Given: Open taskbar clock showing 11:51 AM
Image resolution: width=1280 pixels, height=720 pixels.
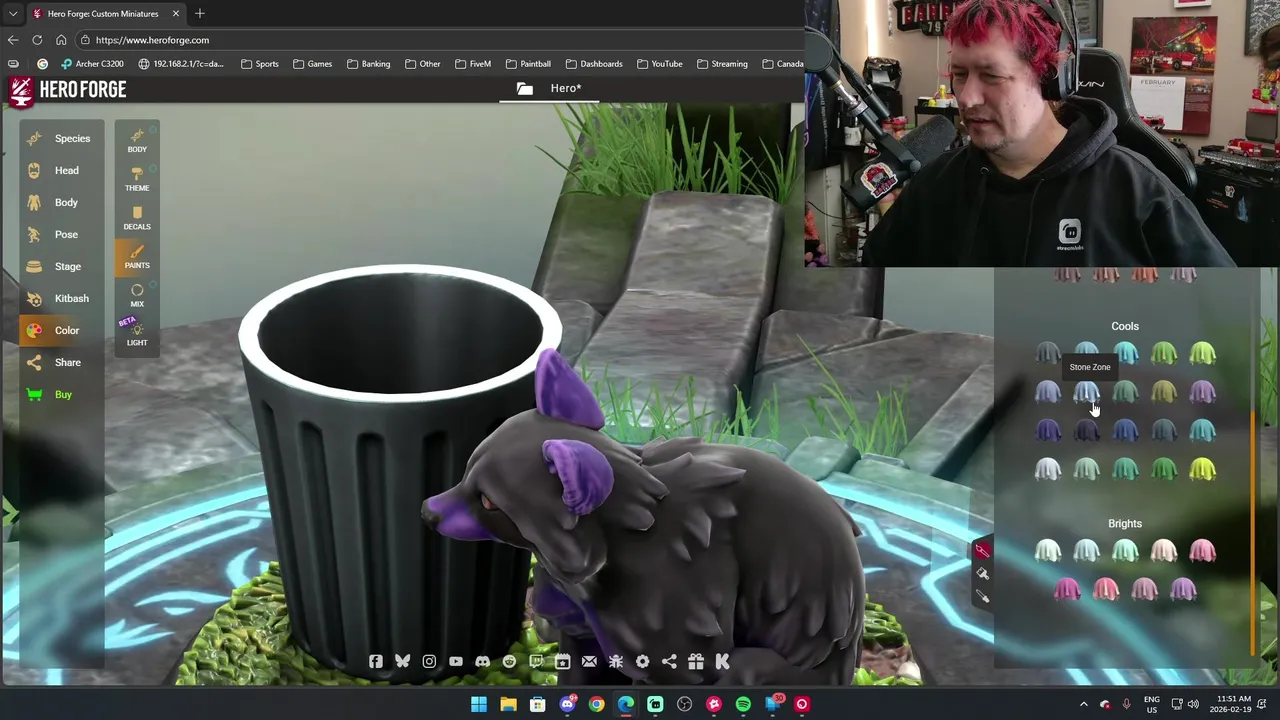Looking at the screenshot, I should [1233, 704].
